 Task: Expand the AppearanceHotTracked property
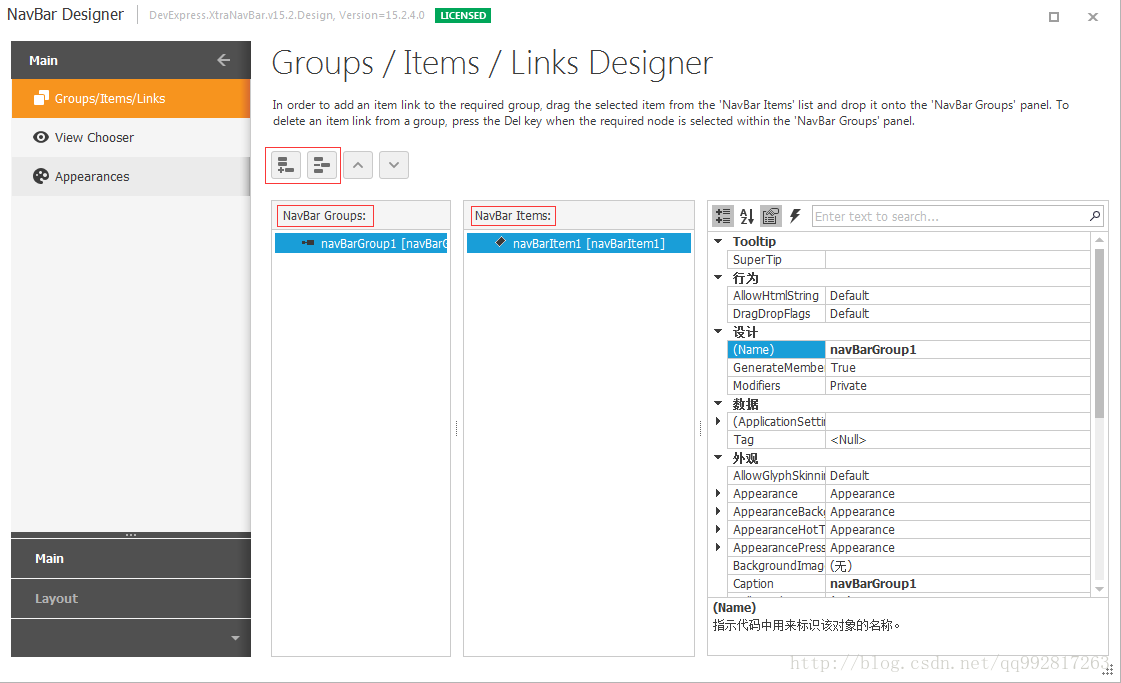click(x=718, y=529)
